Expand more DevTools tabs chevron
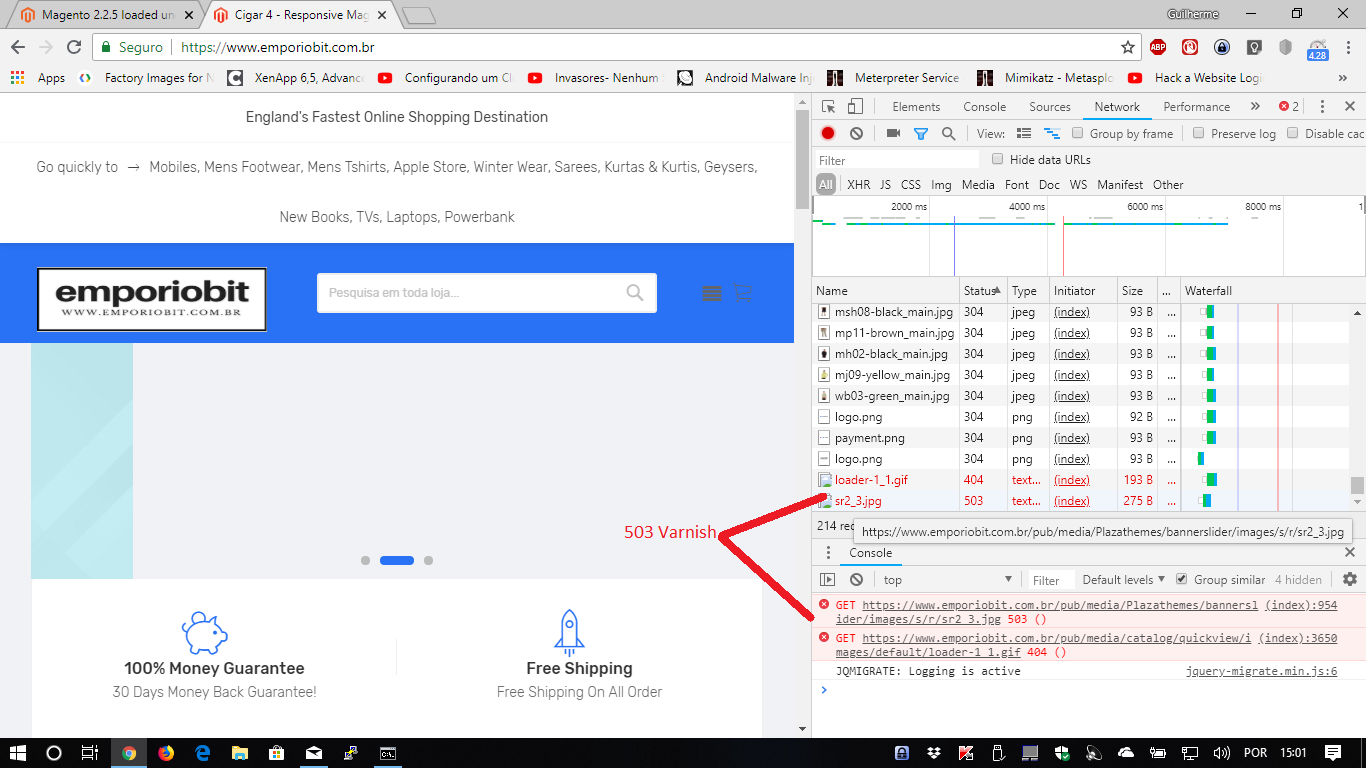 pyautogui.click(x=1255, y=107)
